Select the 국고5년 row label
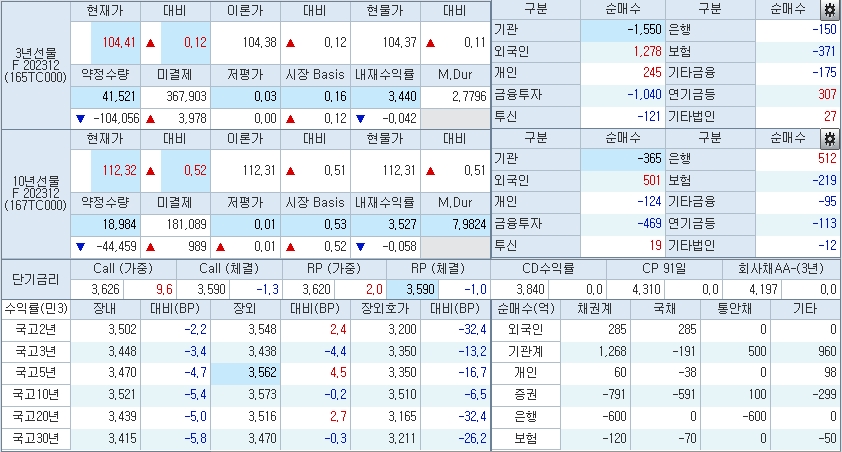This screenshot has height=452, width=842. coord(35,373)
